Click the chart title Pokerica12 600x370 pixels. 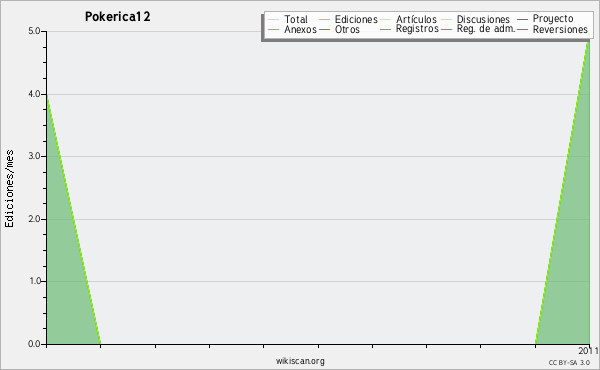coord(117,17)
